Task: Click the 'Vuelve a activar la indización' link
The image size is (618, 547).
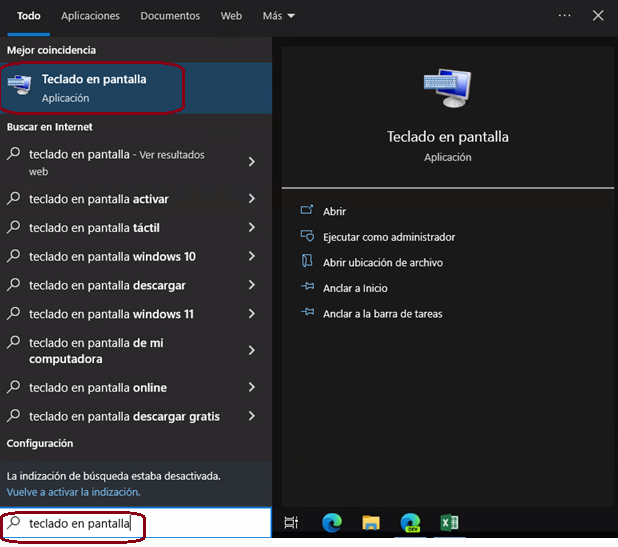Action: [x=73, y=492]
